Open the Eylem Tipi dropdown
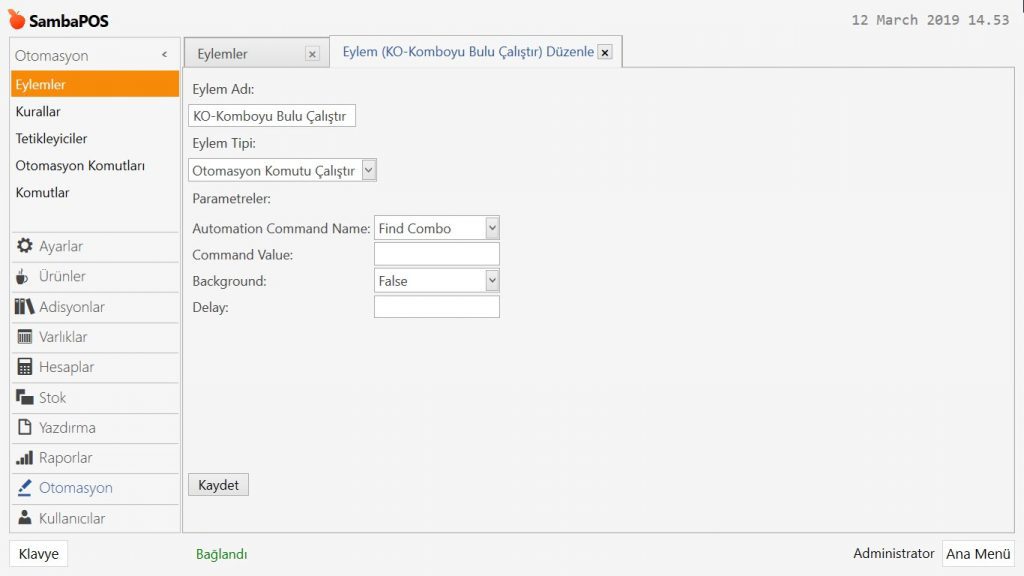This screenshot has height=576, width=1024. click(x=368, y=171)
